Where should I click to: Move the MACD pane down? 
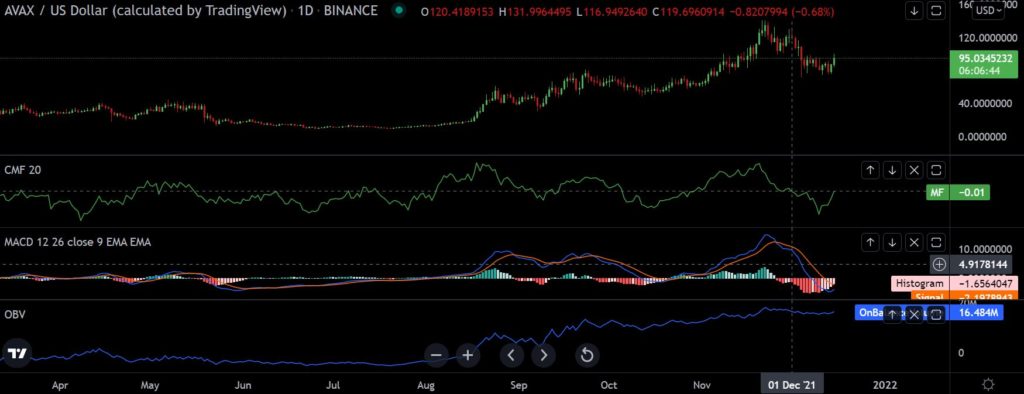pyautogui.click(x=892, y=242)
